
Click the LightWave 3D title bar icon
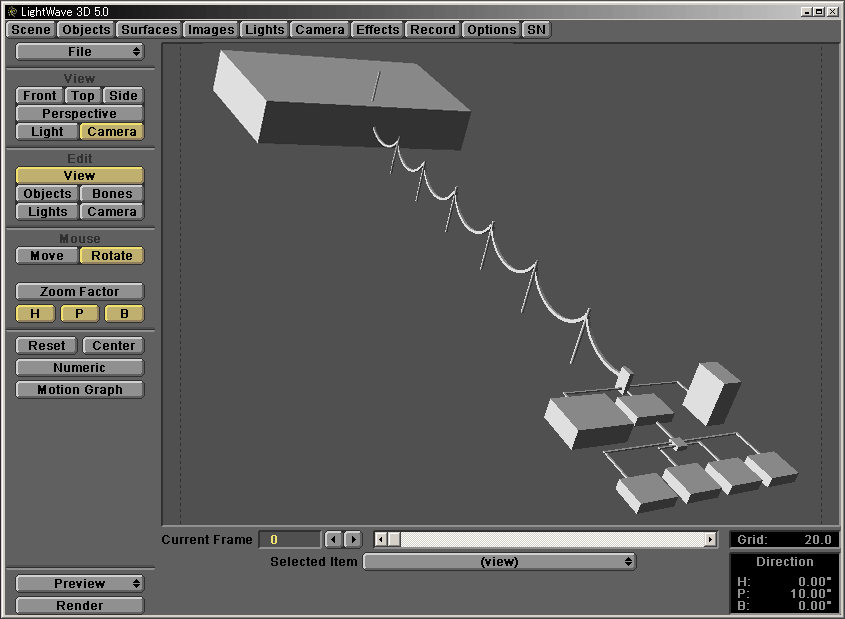(11, 11)
